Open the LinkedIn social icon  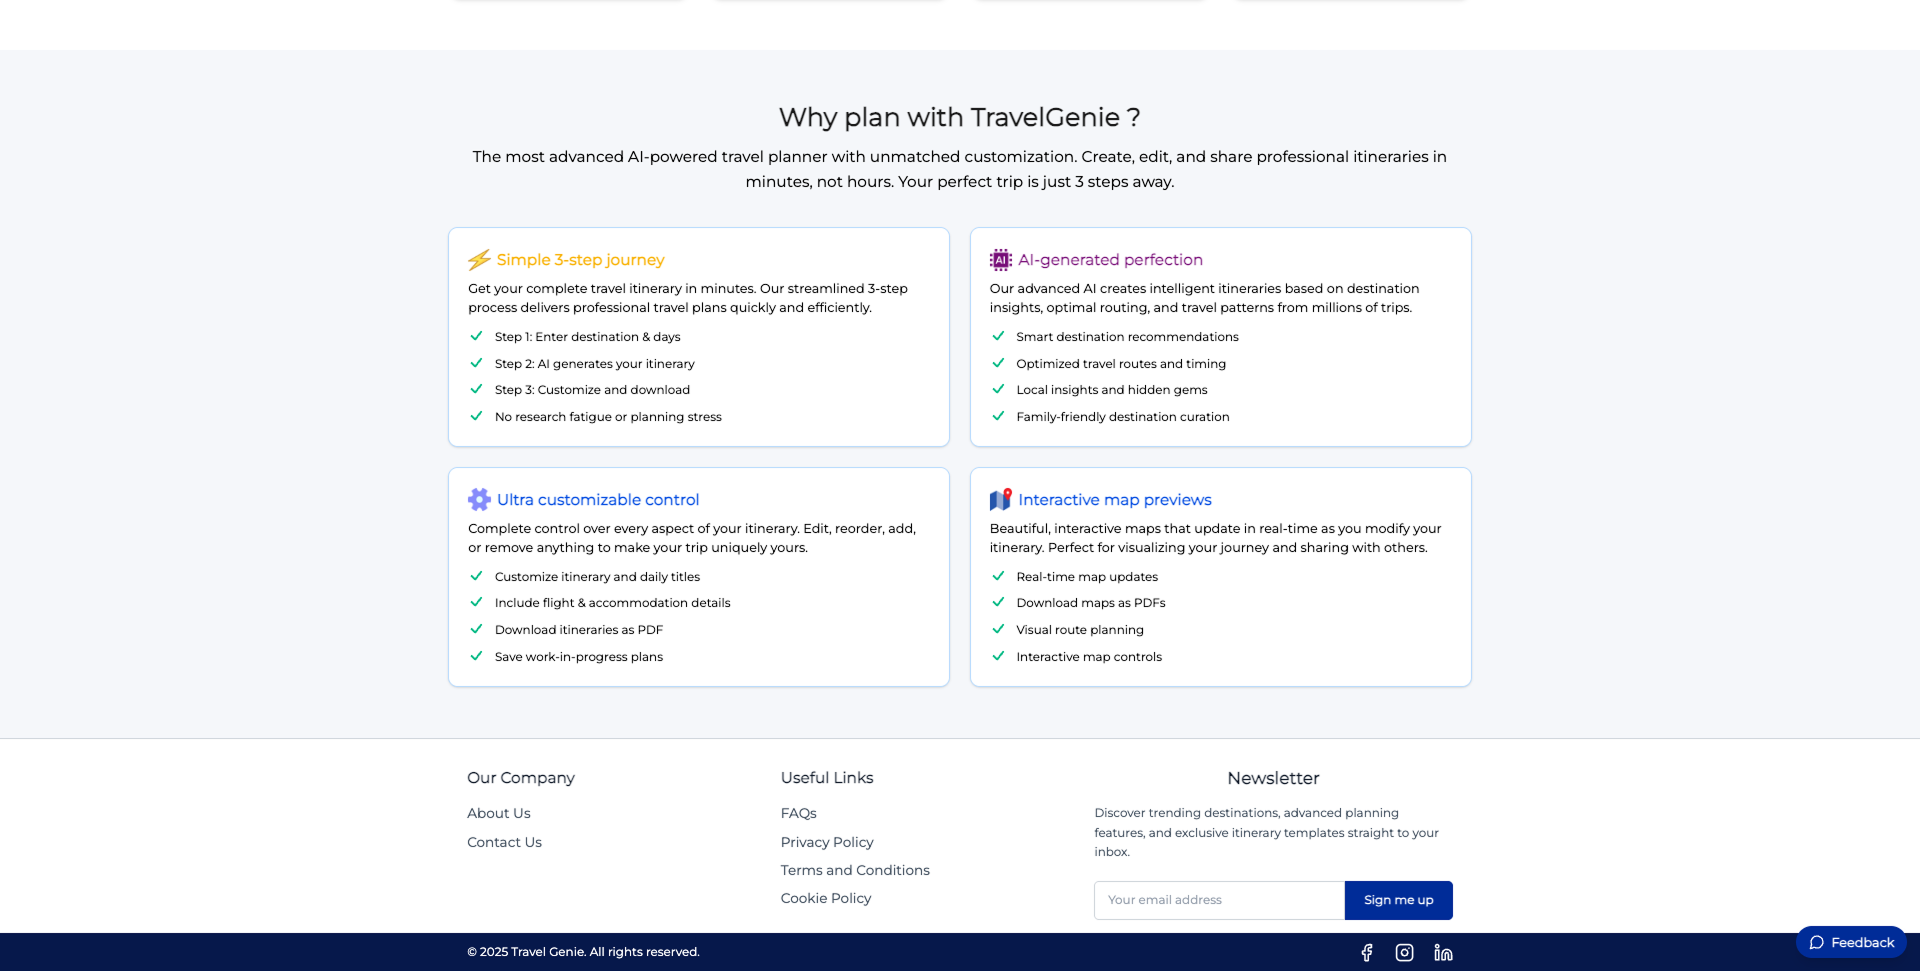tap(1443, 953)
